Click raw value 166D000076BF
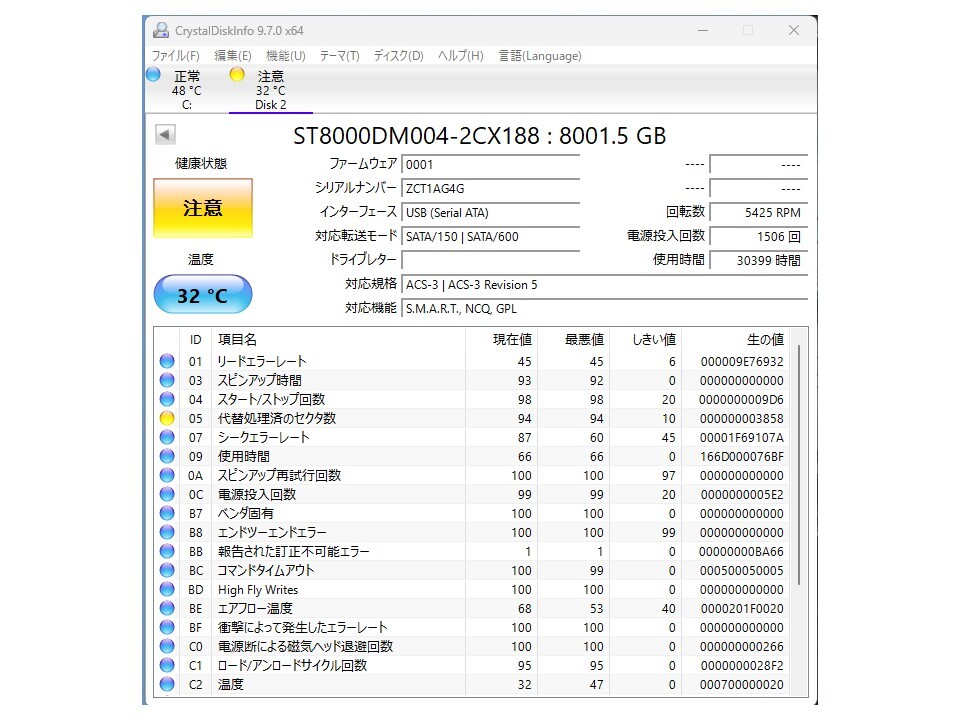960x720 pixels. (x=741, y=457)
